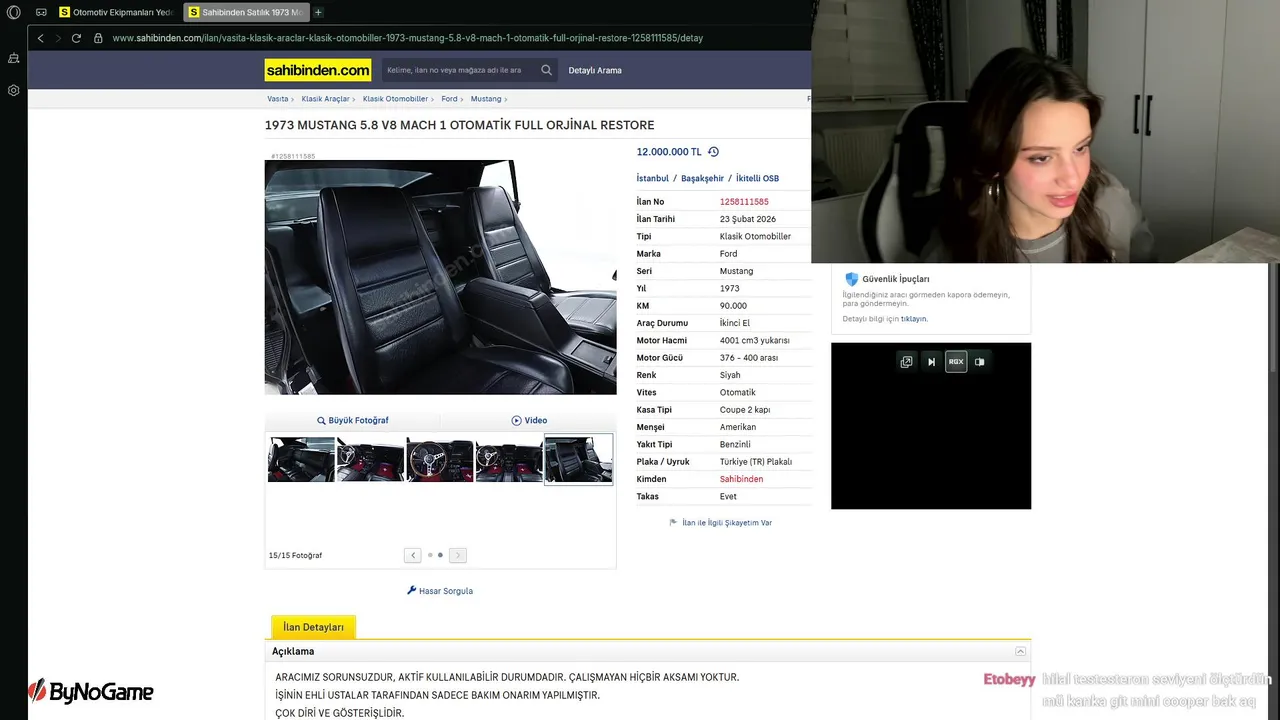
Task: Select the Sahibinden Satılık 1973 browser tab
Action: [x=246, y=12]
